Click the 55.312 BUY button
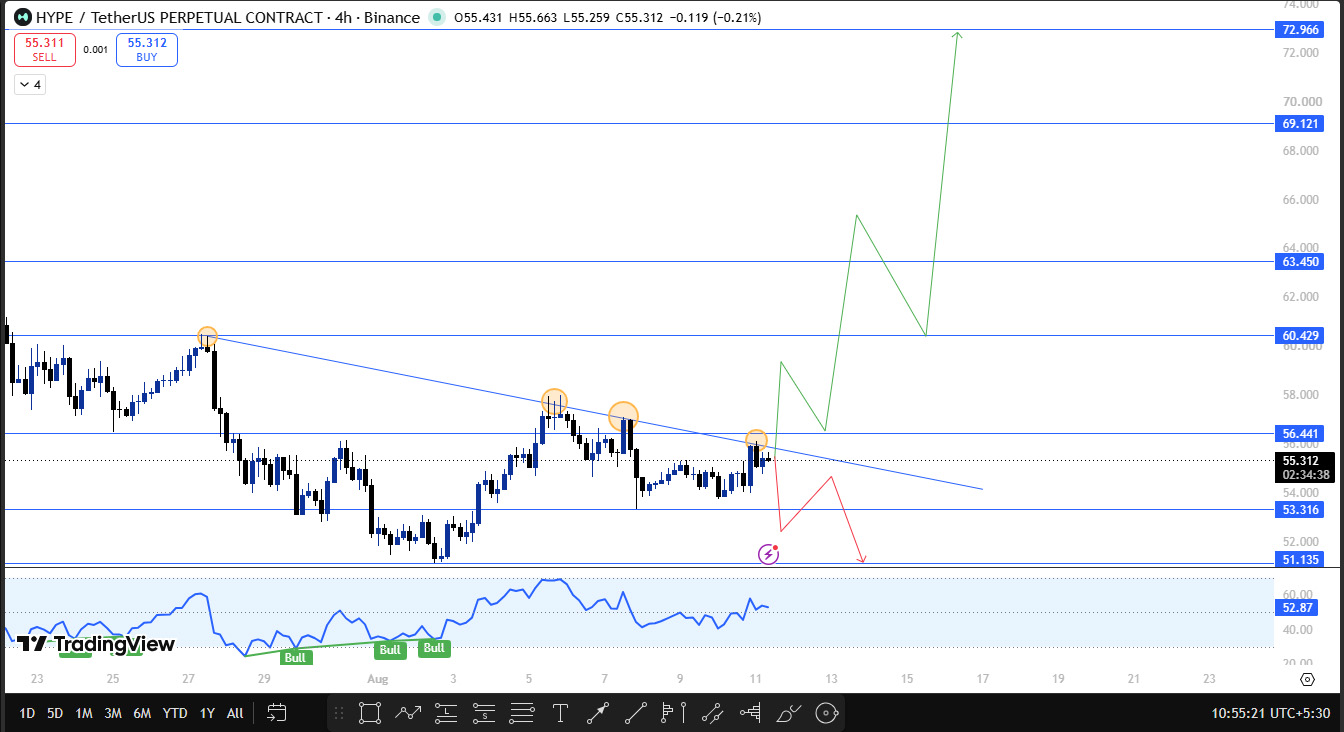The width and height of the screenshot is (1344, 732). point(147,50)
